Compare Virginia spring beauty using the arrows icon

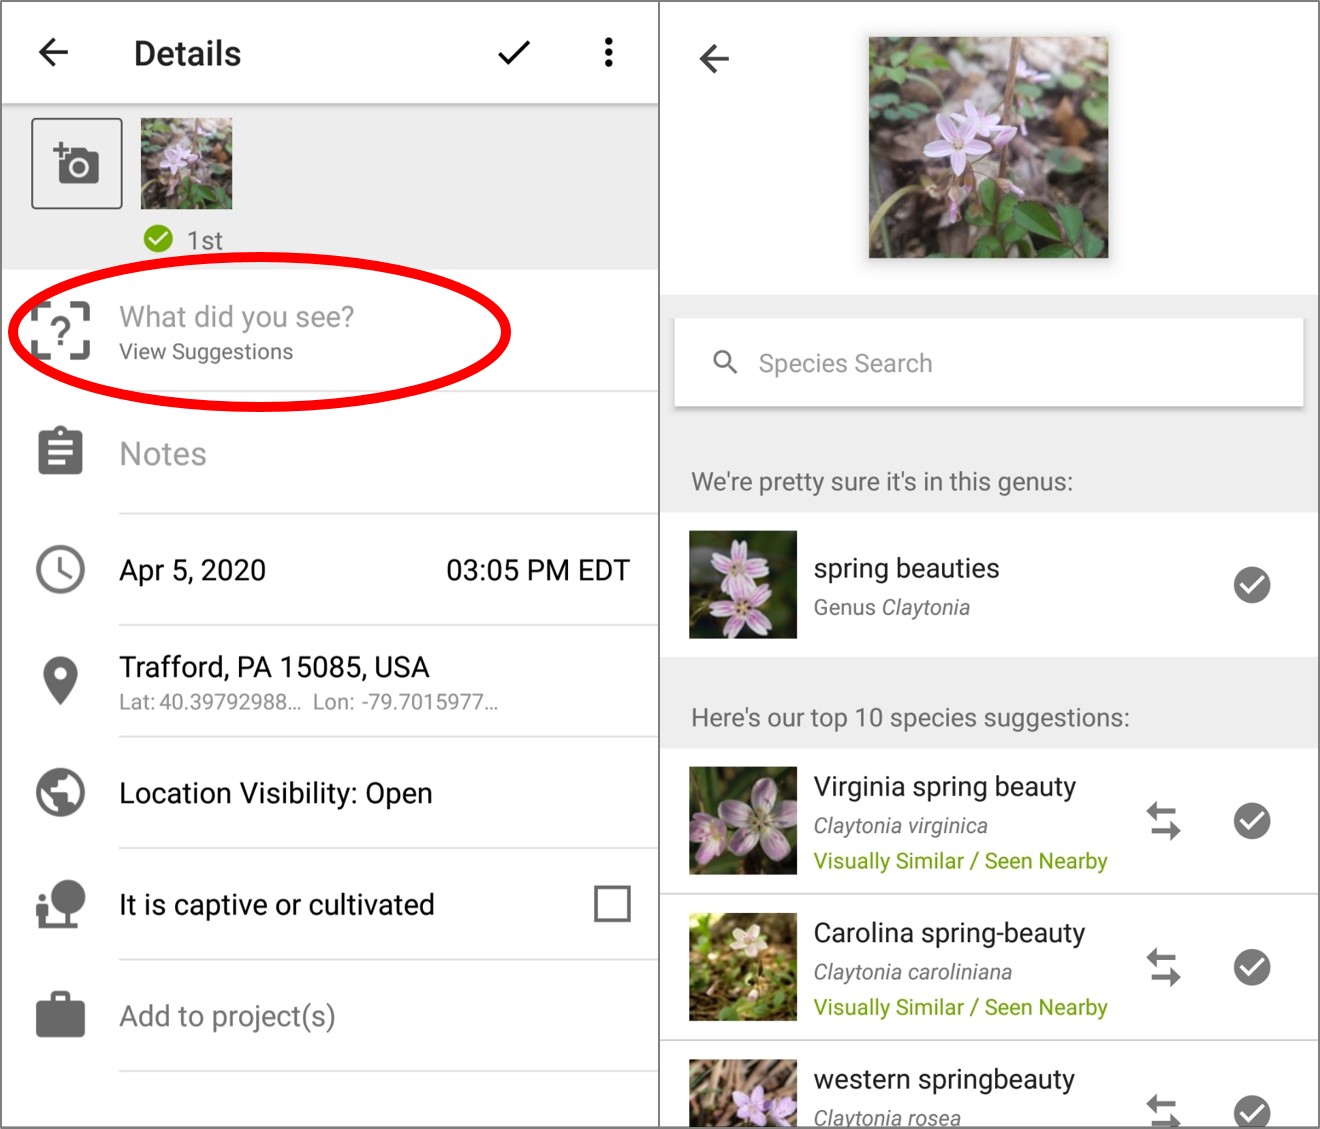[1163, 821]
